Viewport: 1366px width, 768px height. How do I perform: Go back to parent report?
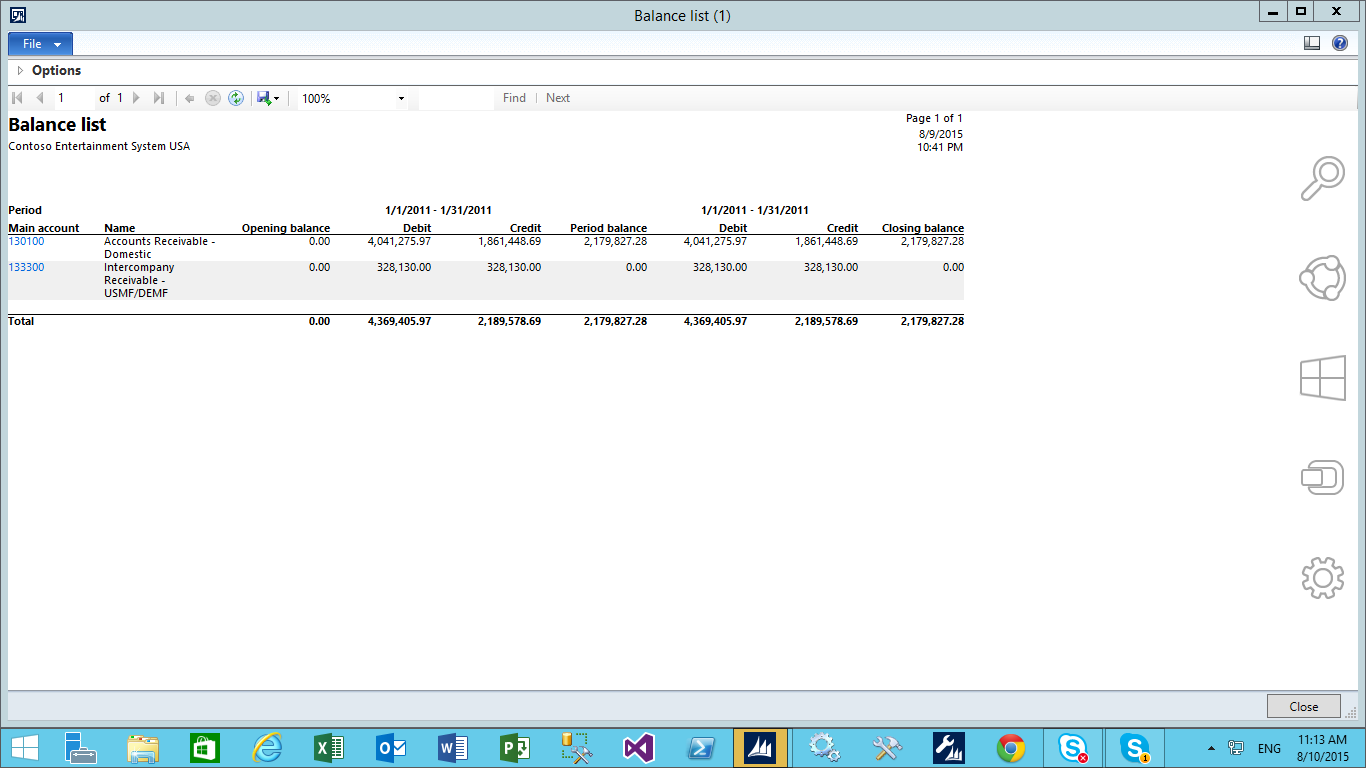click(x=189, y=98)
